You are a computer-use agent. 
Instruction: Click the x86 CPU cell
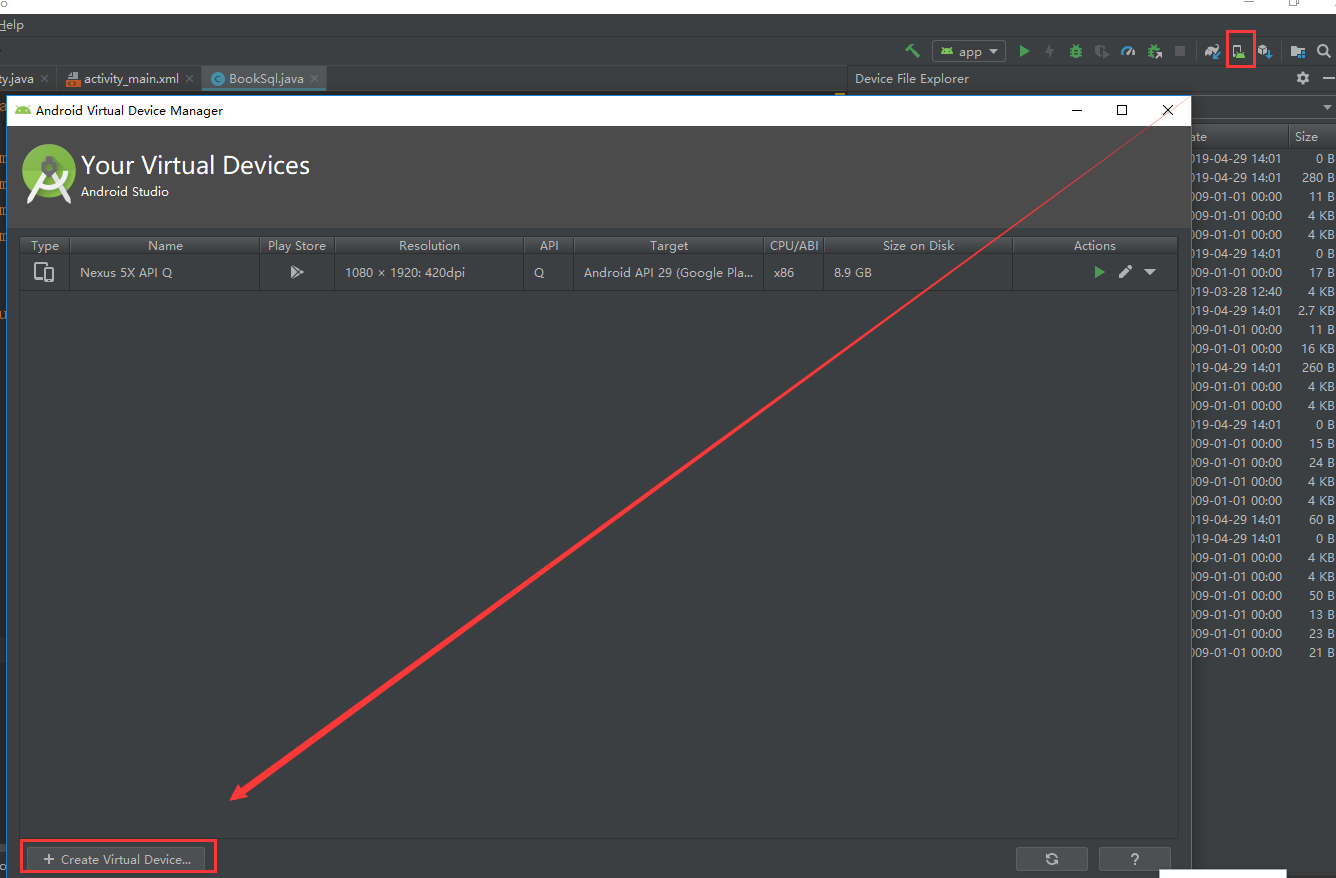794,272
